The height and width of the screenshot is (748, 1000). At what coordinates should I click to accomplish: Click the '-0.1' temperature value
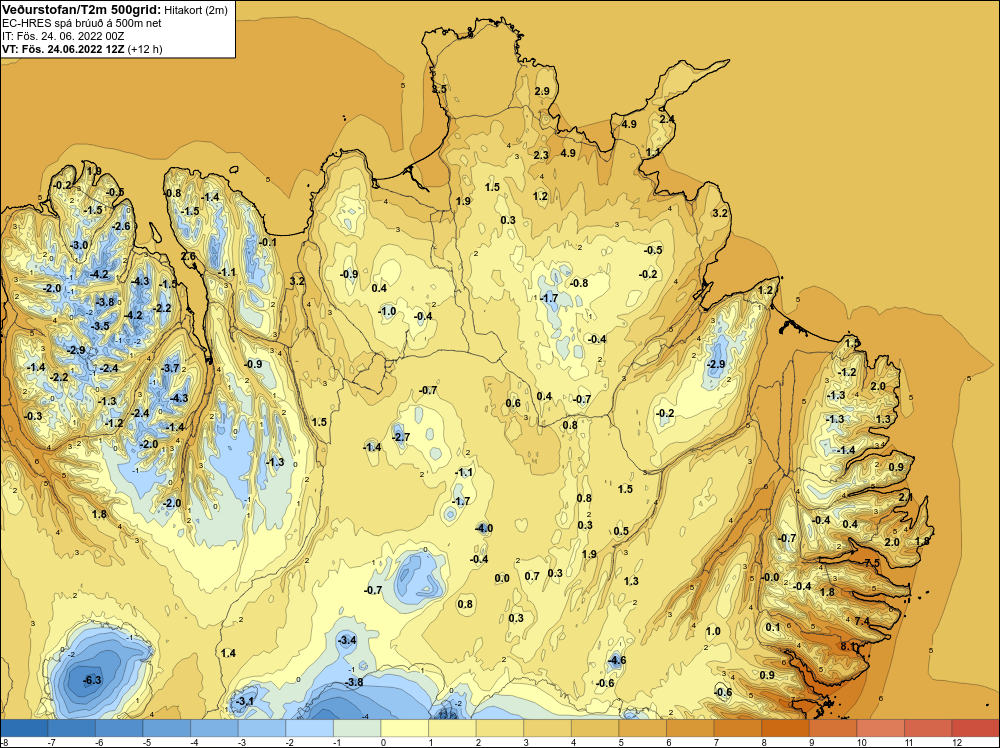(x=268, y=242)
